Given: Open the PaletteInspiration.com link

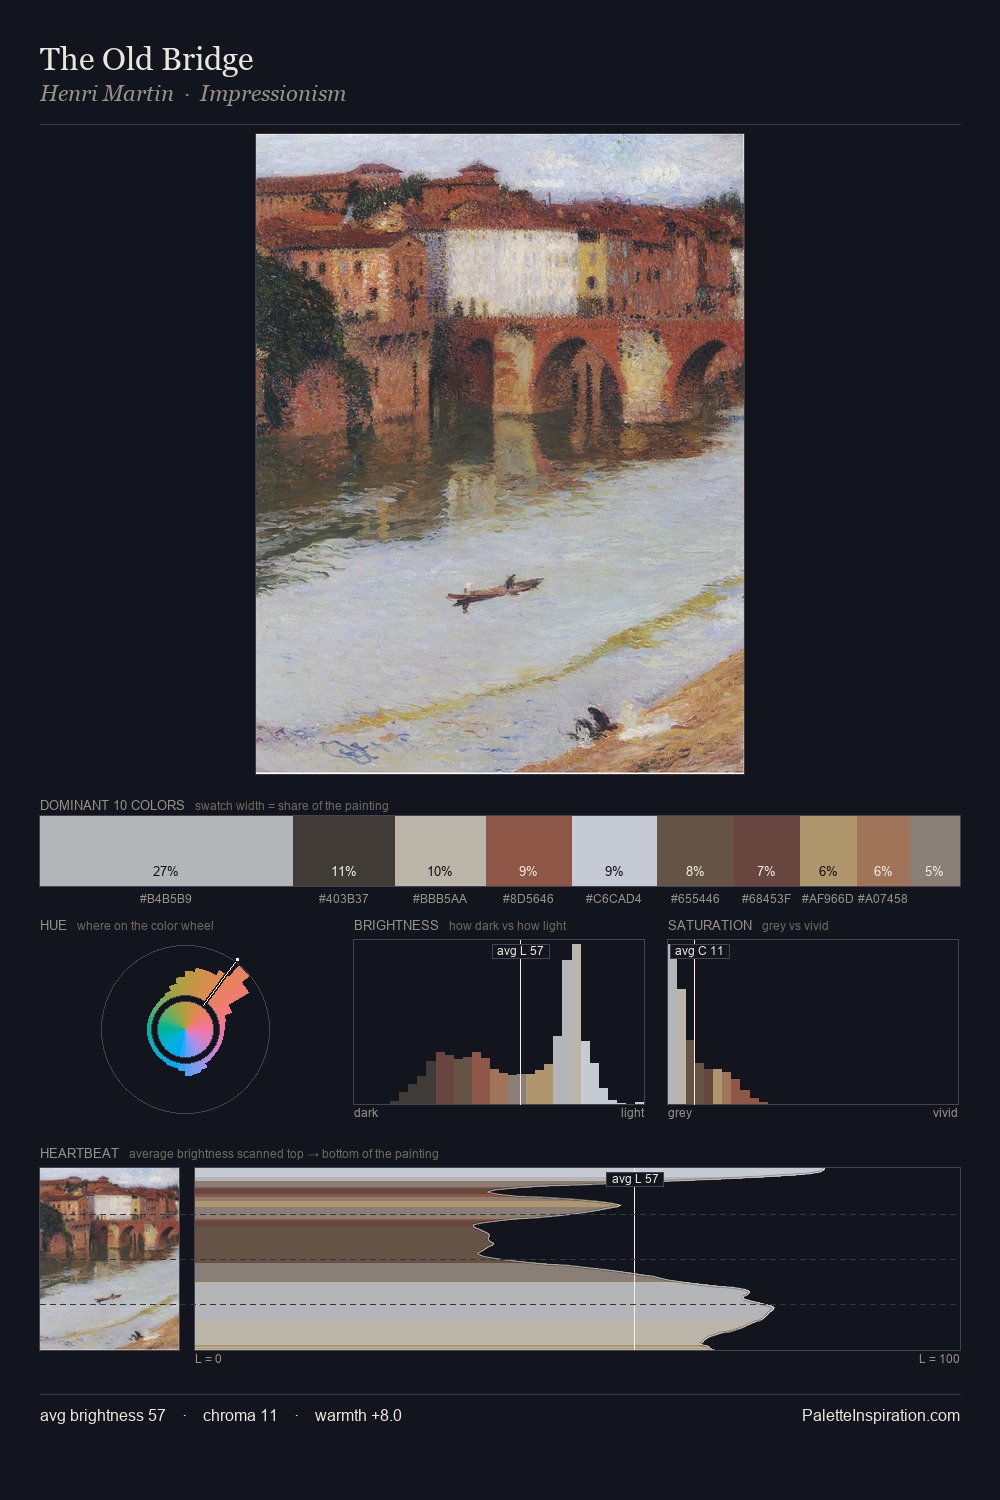Looking at the screenshot, I should tap(881, 1415).
